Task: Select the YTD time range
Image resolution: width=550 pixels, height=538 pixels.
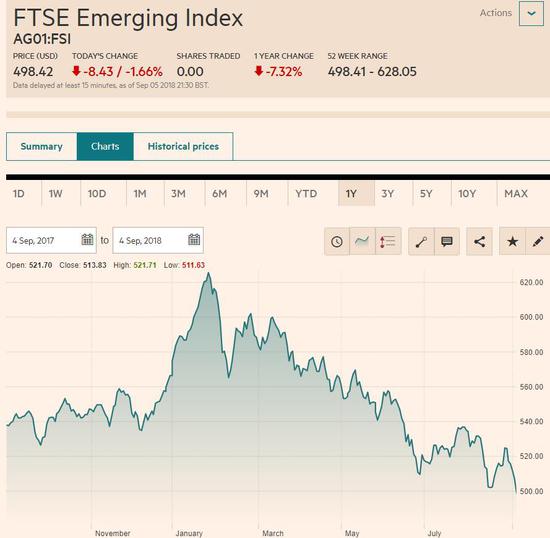Action: 306,194
